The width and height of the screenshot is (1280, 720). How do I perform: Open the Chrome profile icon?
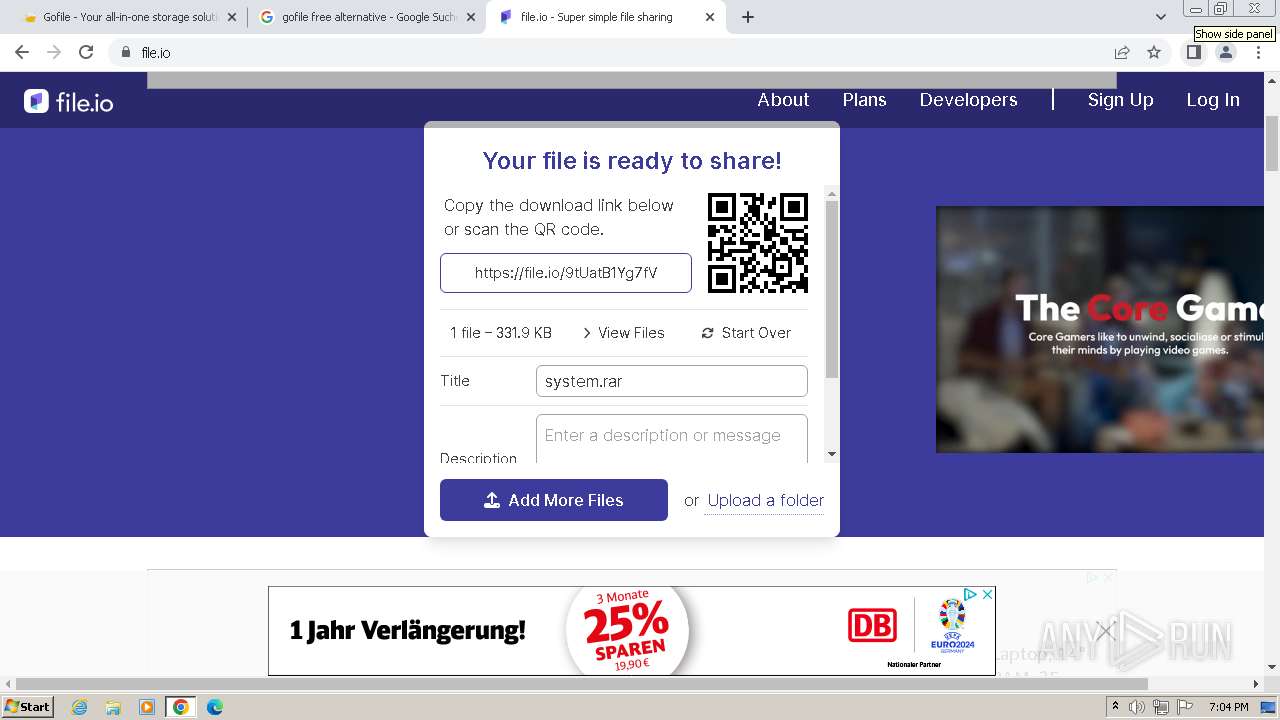[x=1225, y=52]
